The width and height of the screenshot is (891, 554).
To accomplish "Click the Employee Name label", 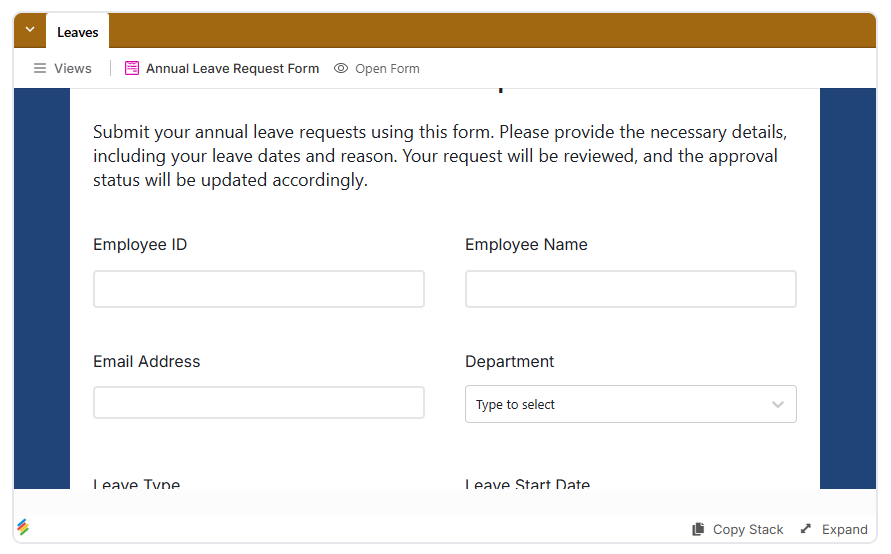I will tap(526, 244).
